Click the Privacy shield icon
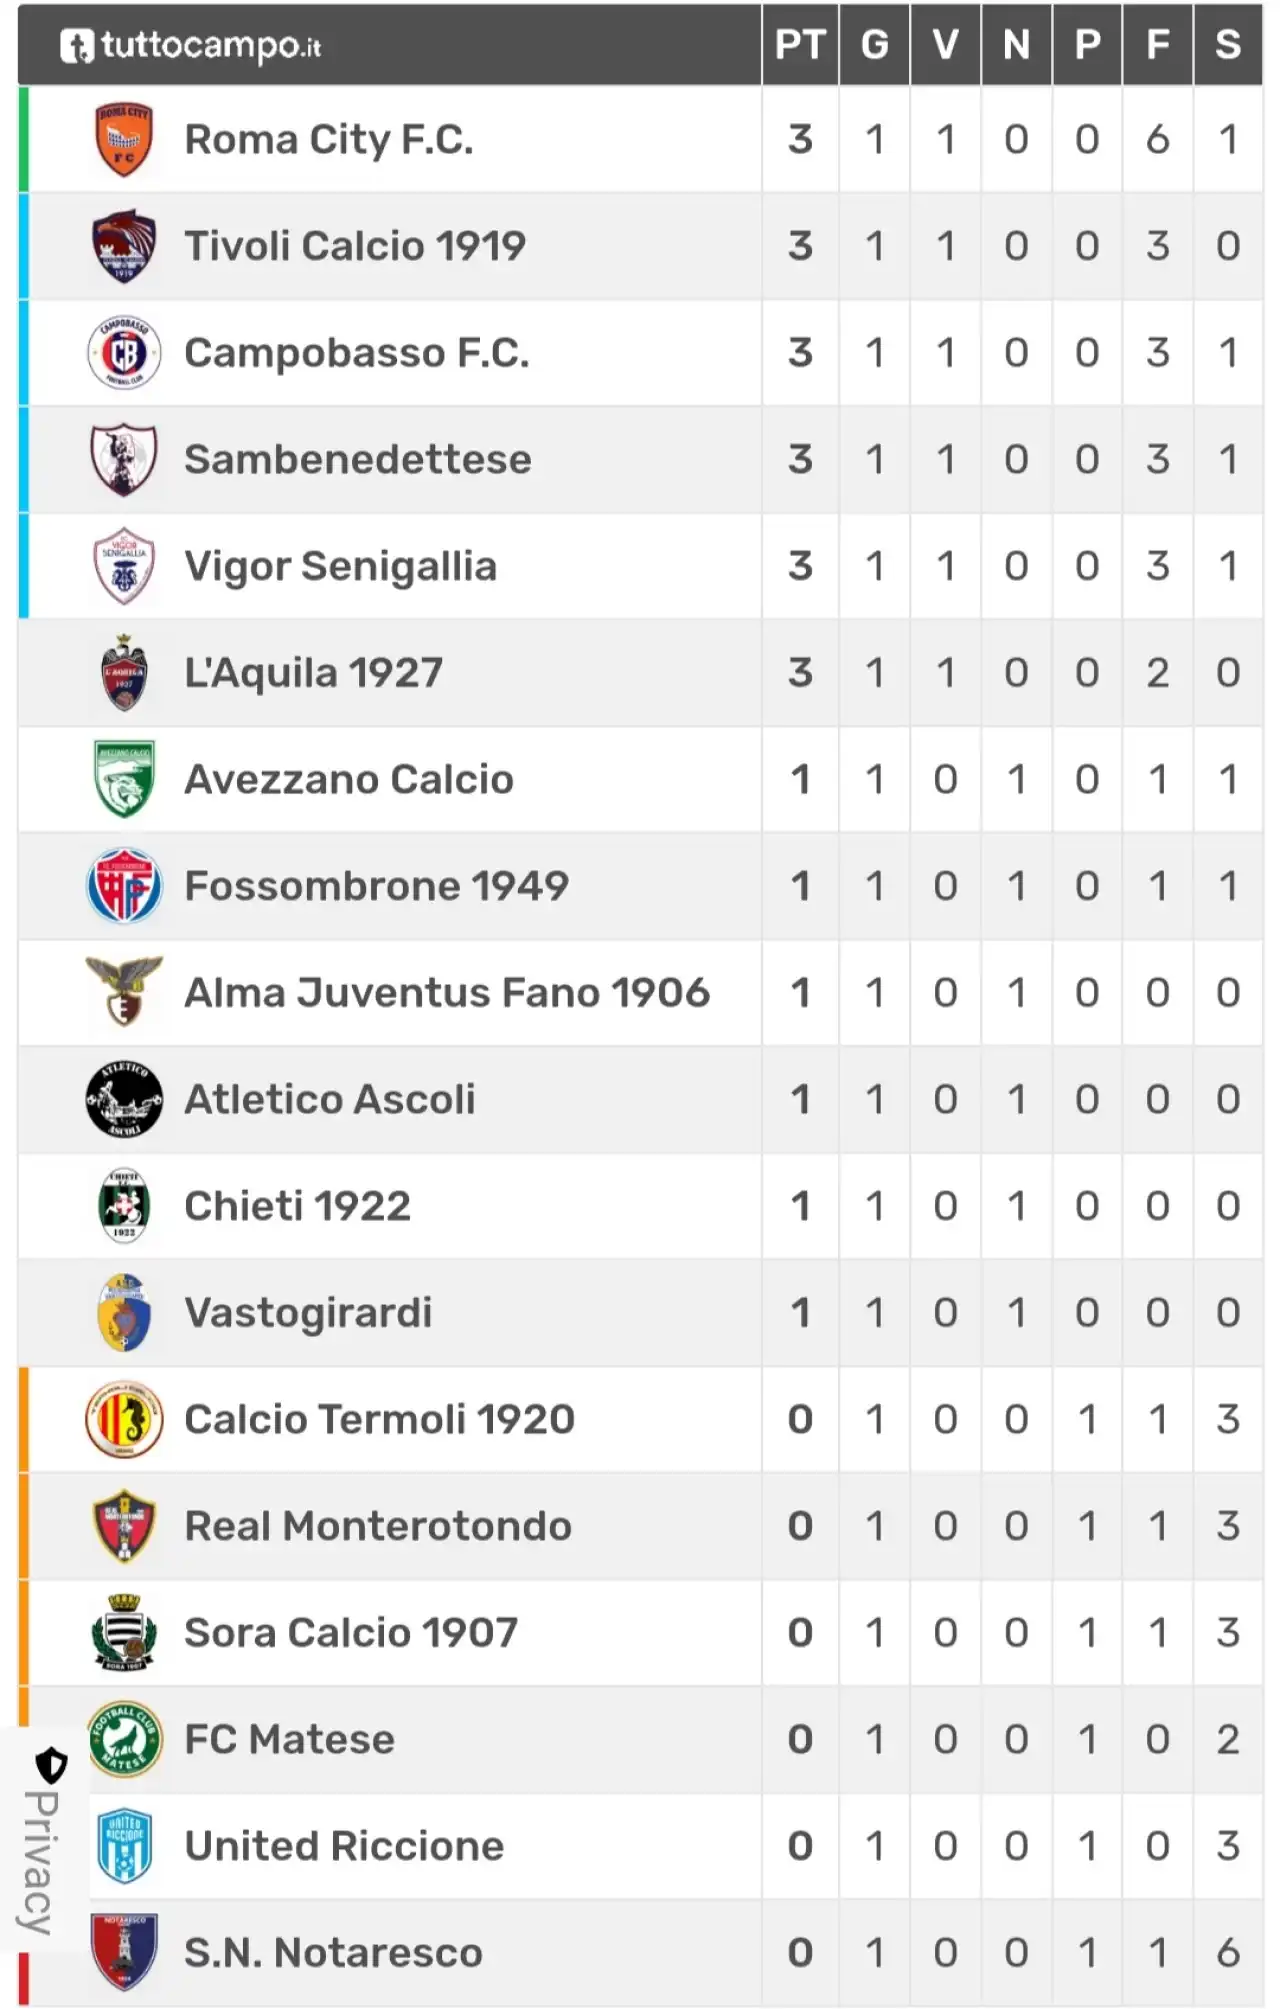Viewport: 1280px width, 2009px height. tap(51, 1766)
